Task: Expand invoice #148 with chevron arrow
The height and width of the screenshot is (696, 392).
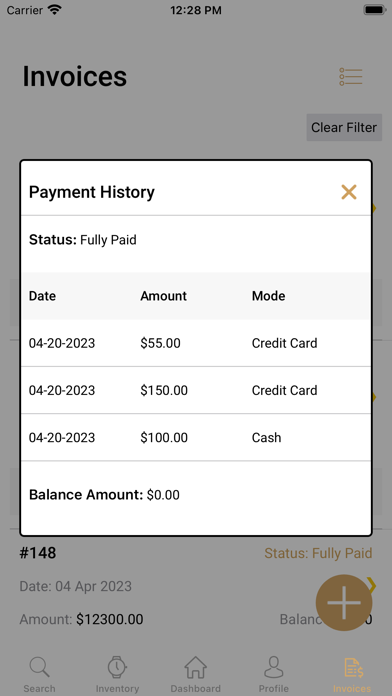Action: tap(372, 585)
